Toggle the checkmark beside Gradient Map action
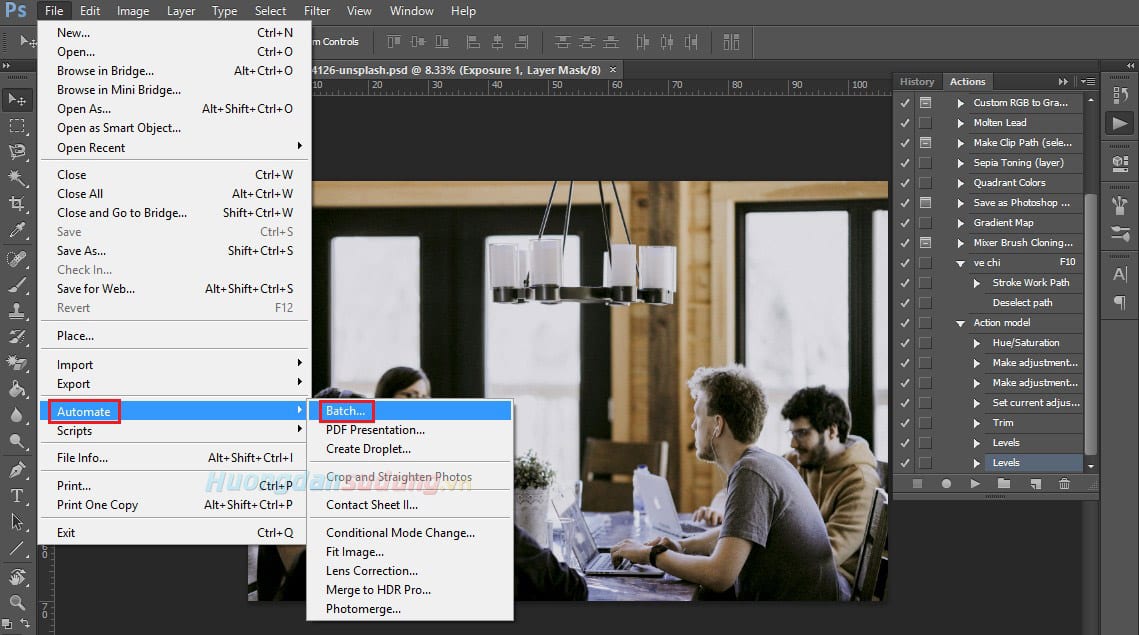Viewport: 1139px width, 635px height. [905, 222]
